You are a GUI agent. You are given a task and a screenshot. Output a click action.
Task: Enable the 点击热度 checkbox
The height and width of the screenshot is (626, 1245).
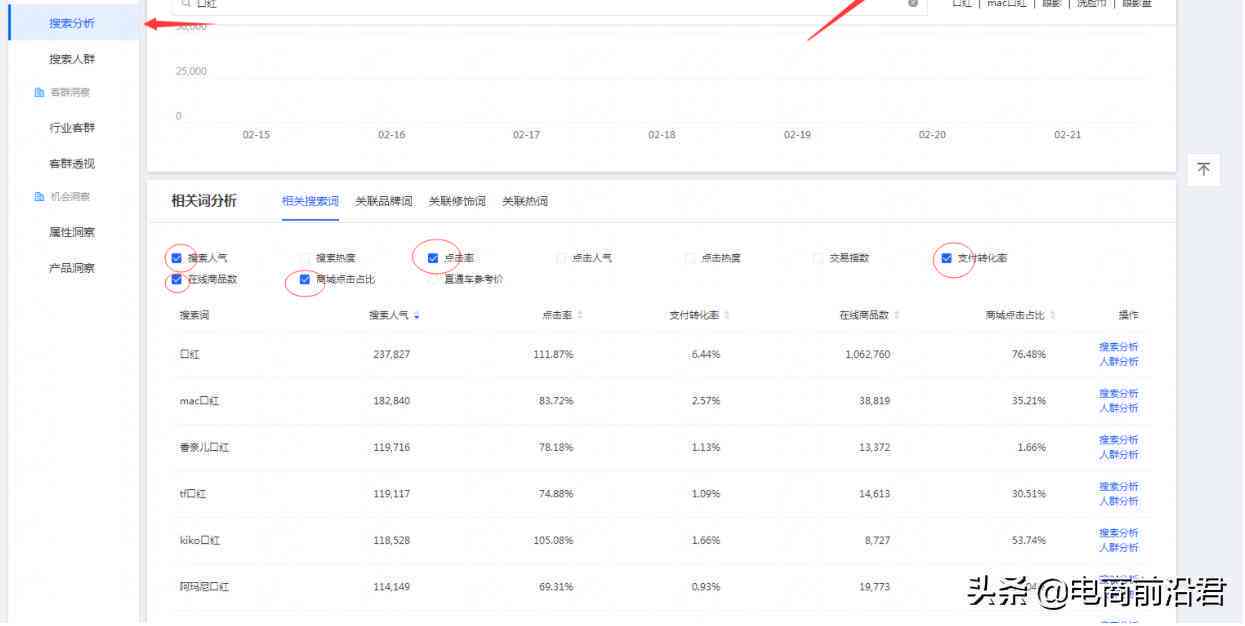pos(690,258)
